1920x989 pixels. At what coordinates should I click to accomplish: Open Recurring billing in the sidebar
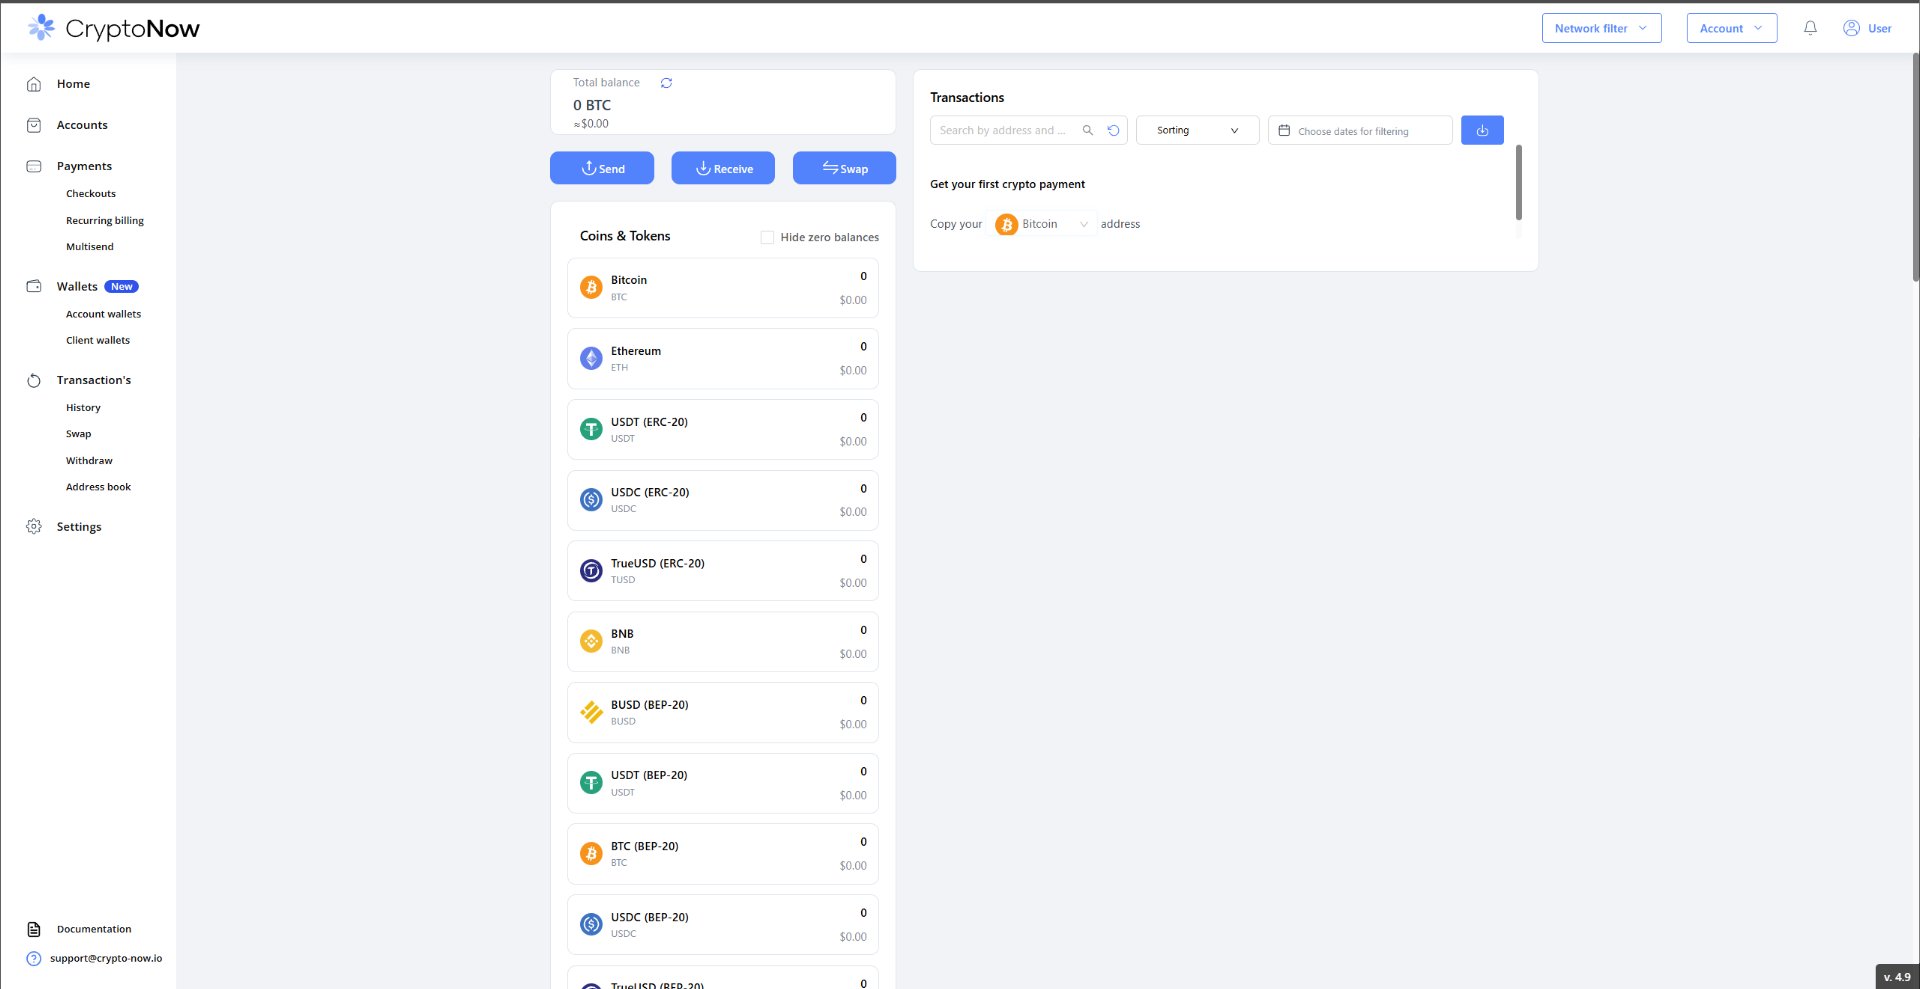105,221
